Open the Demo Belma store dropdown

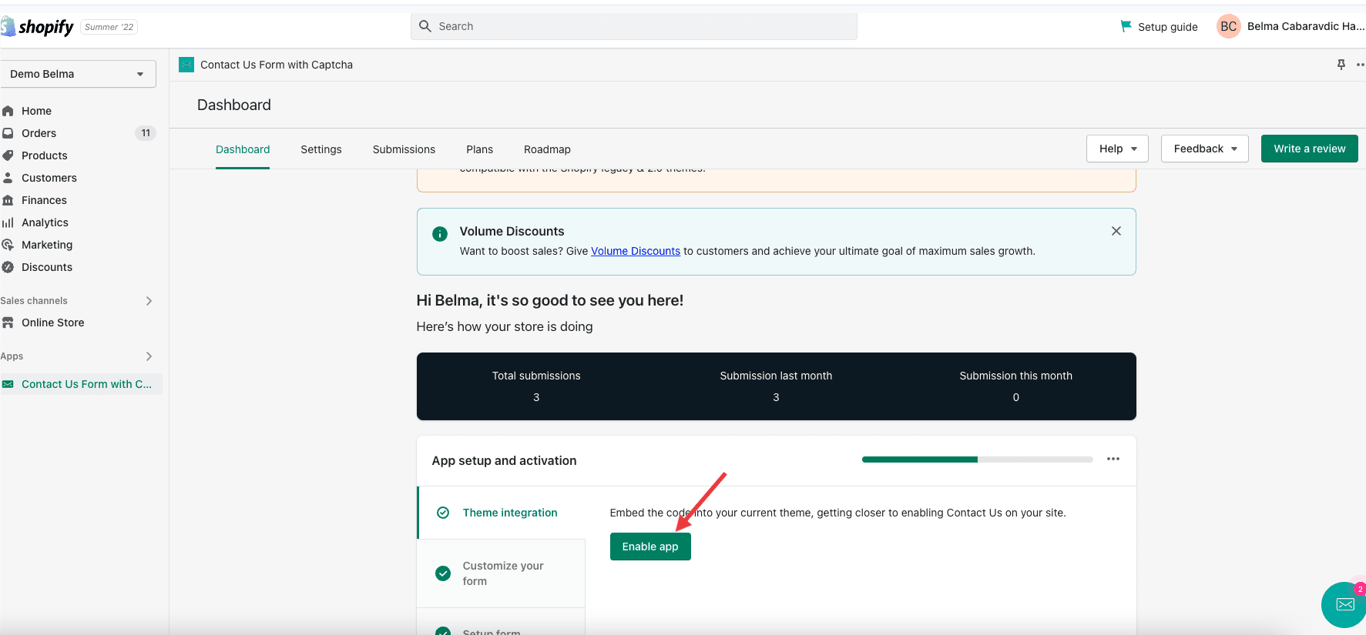(x=78, y=74)
